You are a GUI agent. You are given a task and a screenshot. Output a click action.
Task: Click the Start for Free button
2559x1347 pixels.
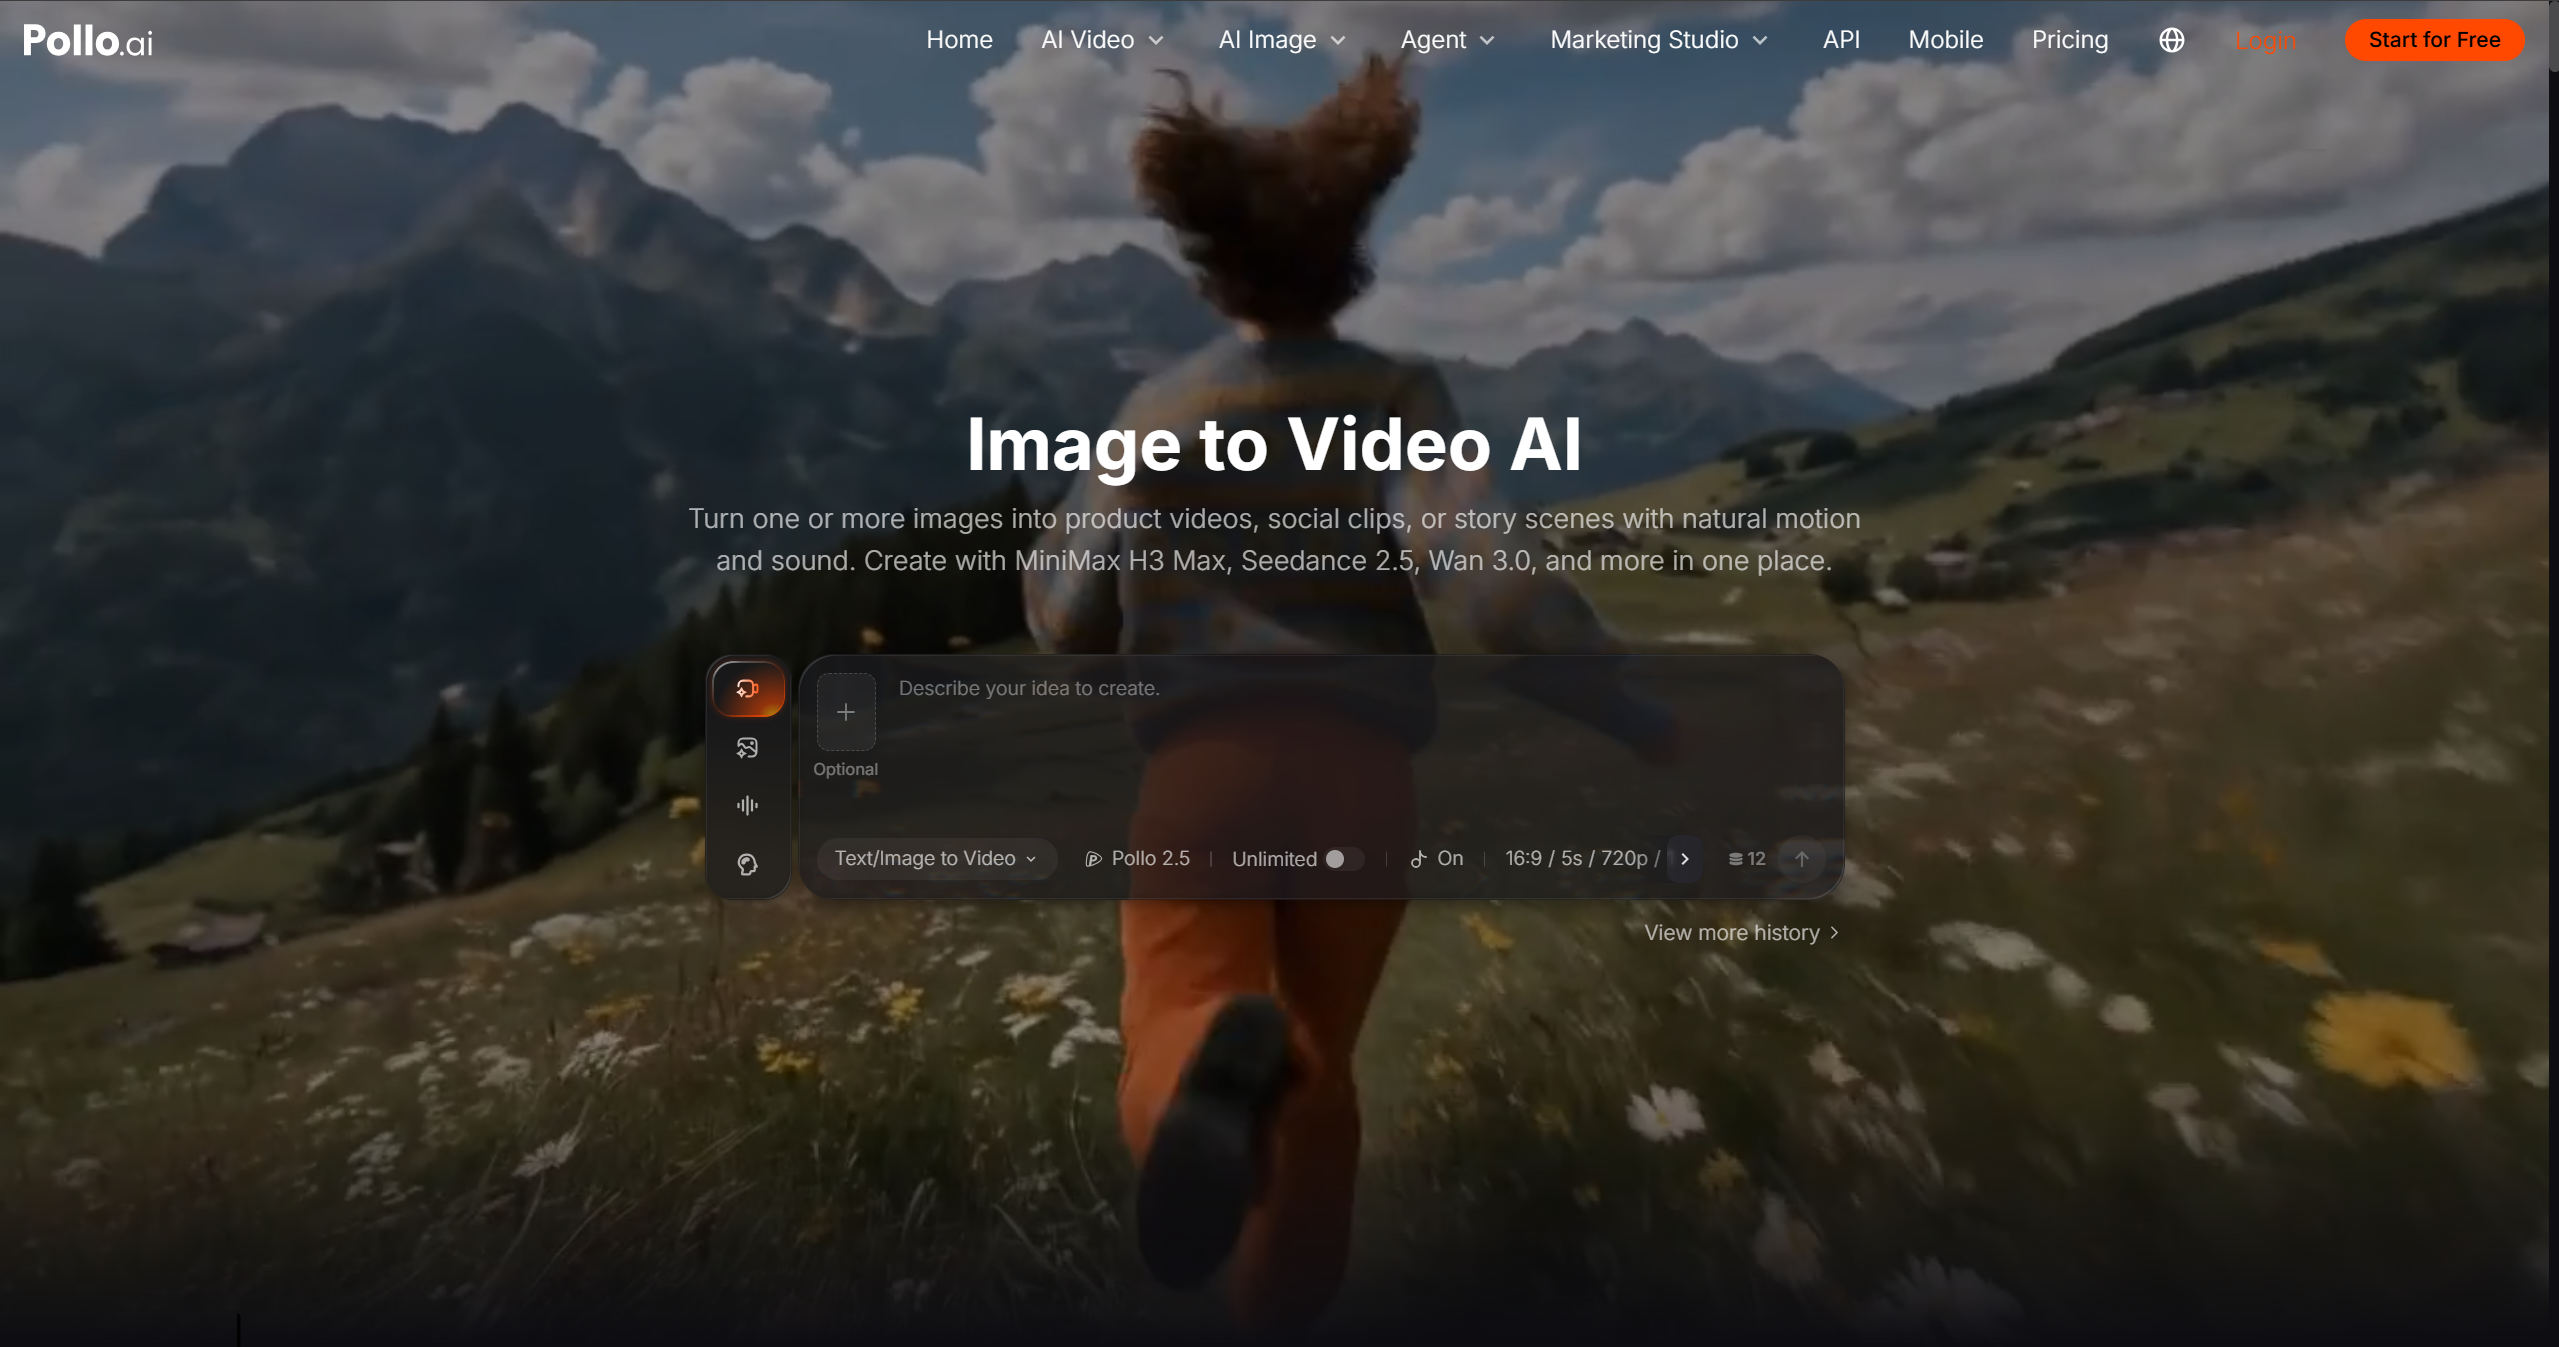pos(2434,40)
